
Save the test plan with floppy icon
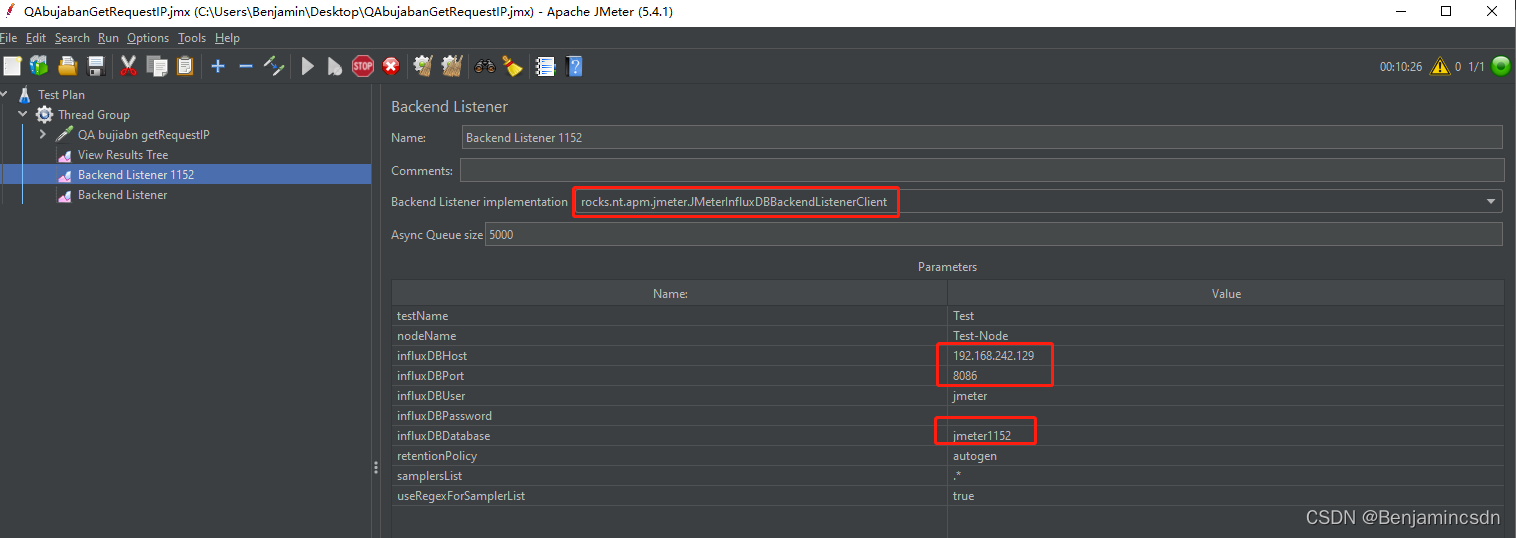96,66
